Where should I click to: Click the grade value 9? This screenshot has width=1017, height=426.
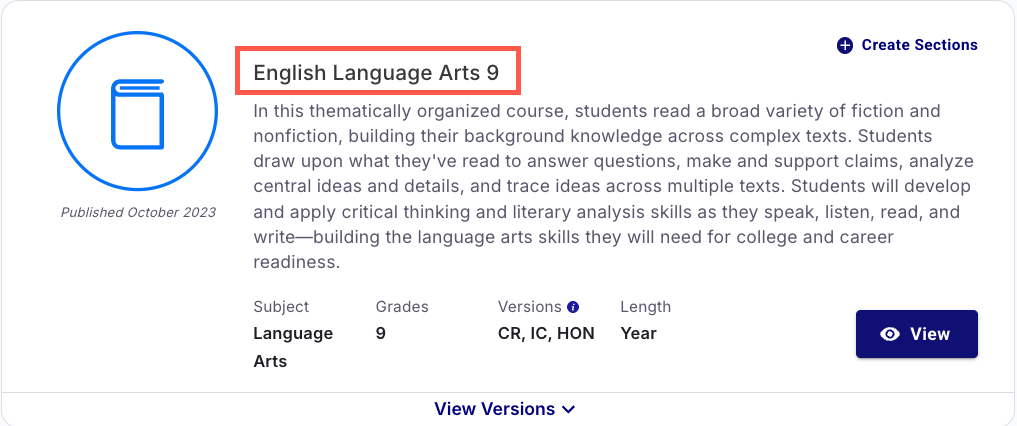[x=381, y=333]
